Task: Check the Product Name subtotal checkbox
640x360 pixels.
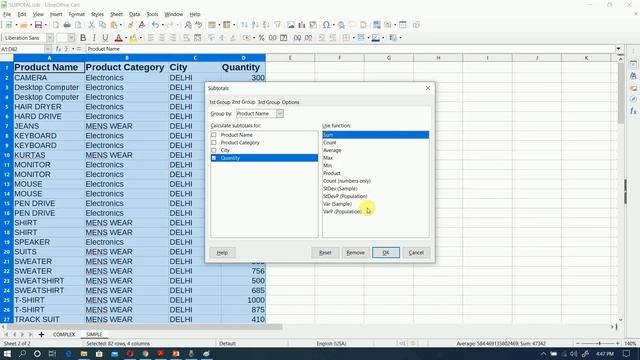Action: pyautogui.click(x=214, y=135)
